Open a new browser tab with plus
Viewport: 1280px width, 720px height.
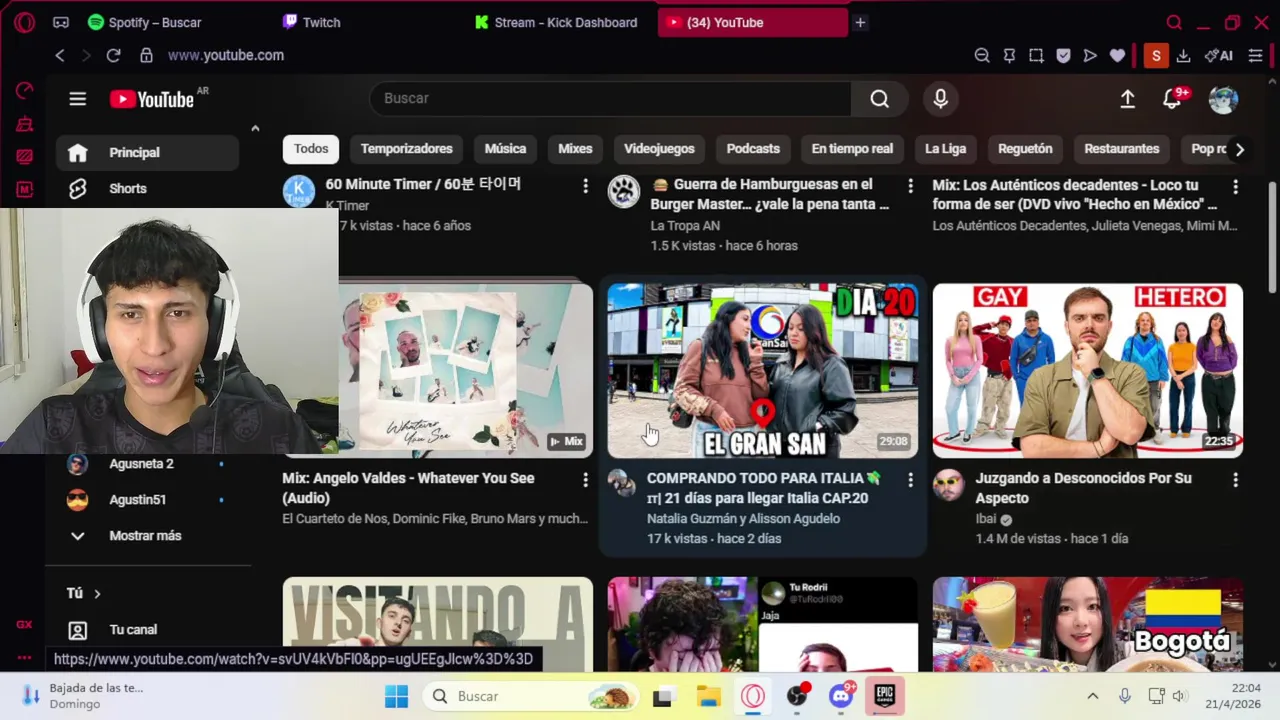[x=860, y=22]
